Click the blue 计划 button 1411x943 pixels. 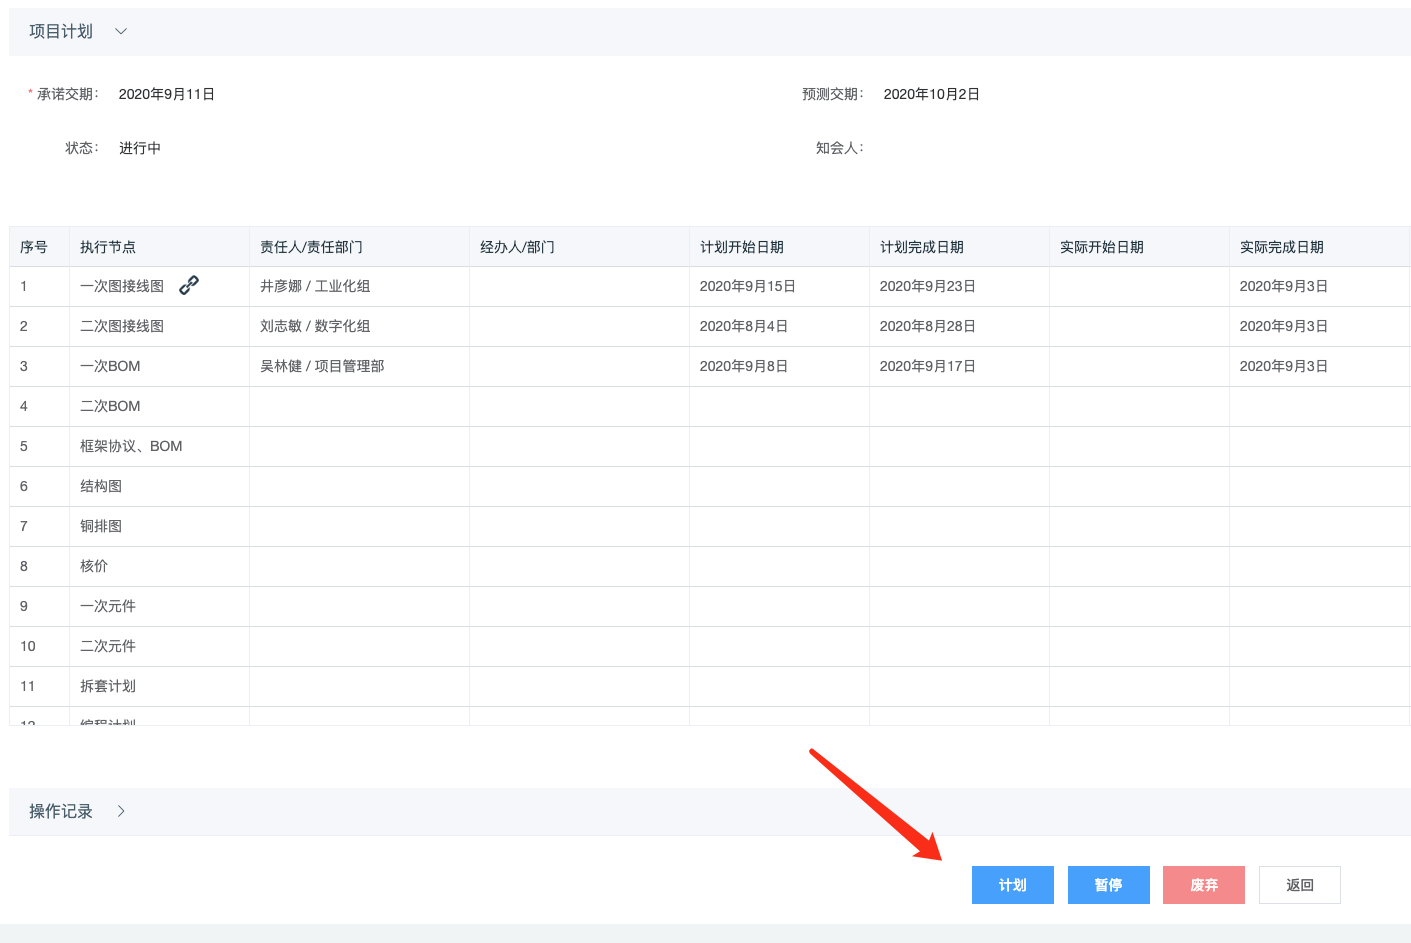[x=1012, y=885]
